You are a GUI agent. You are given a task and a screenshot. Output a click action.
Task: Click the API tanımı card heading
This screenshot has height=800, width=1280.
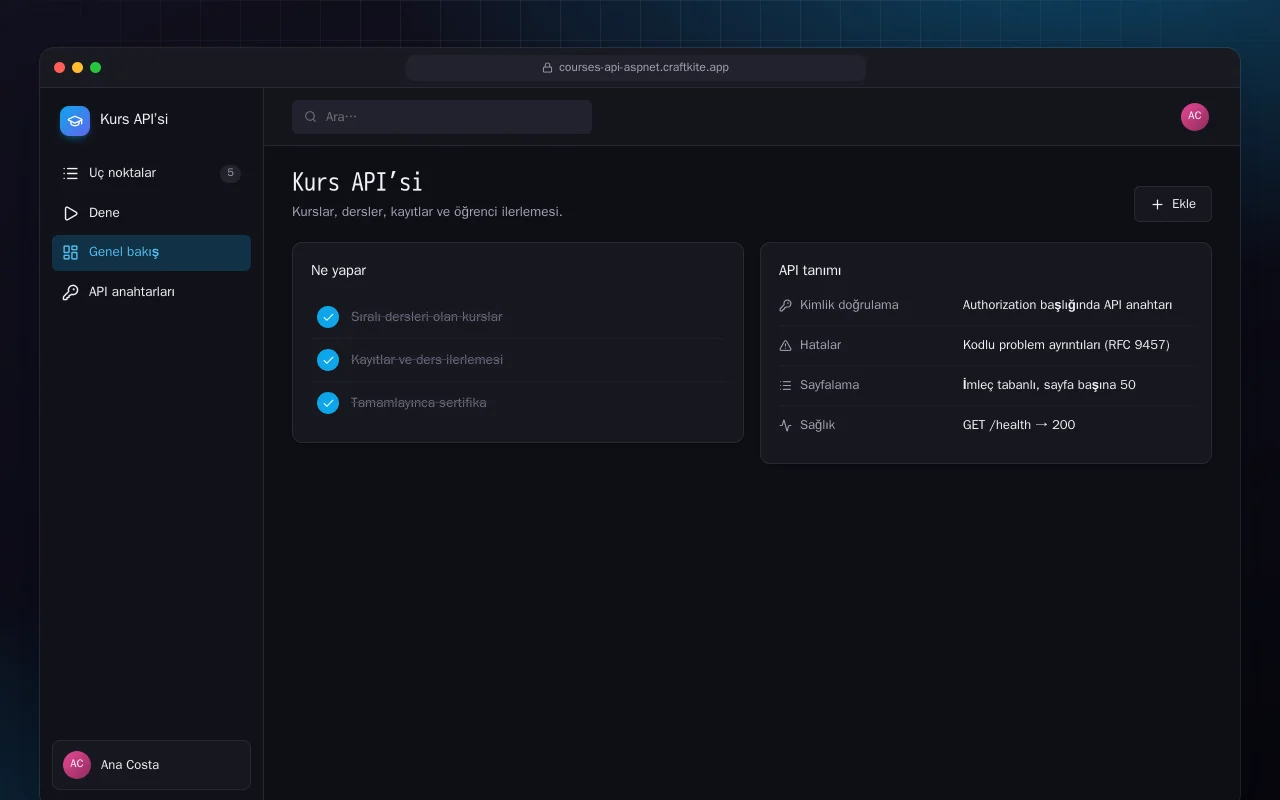[x=810, y=271]
